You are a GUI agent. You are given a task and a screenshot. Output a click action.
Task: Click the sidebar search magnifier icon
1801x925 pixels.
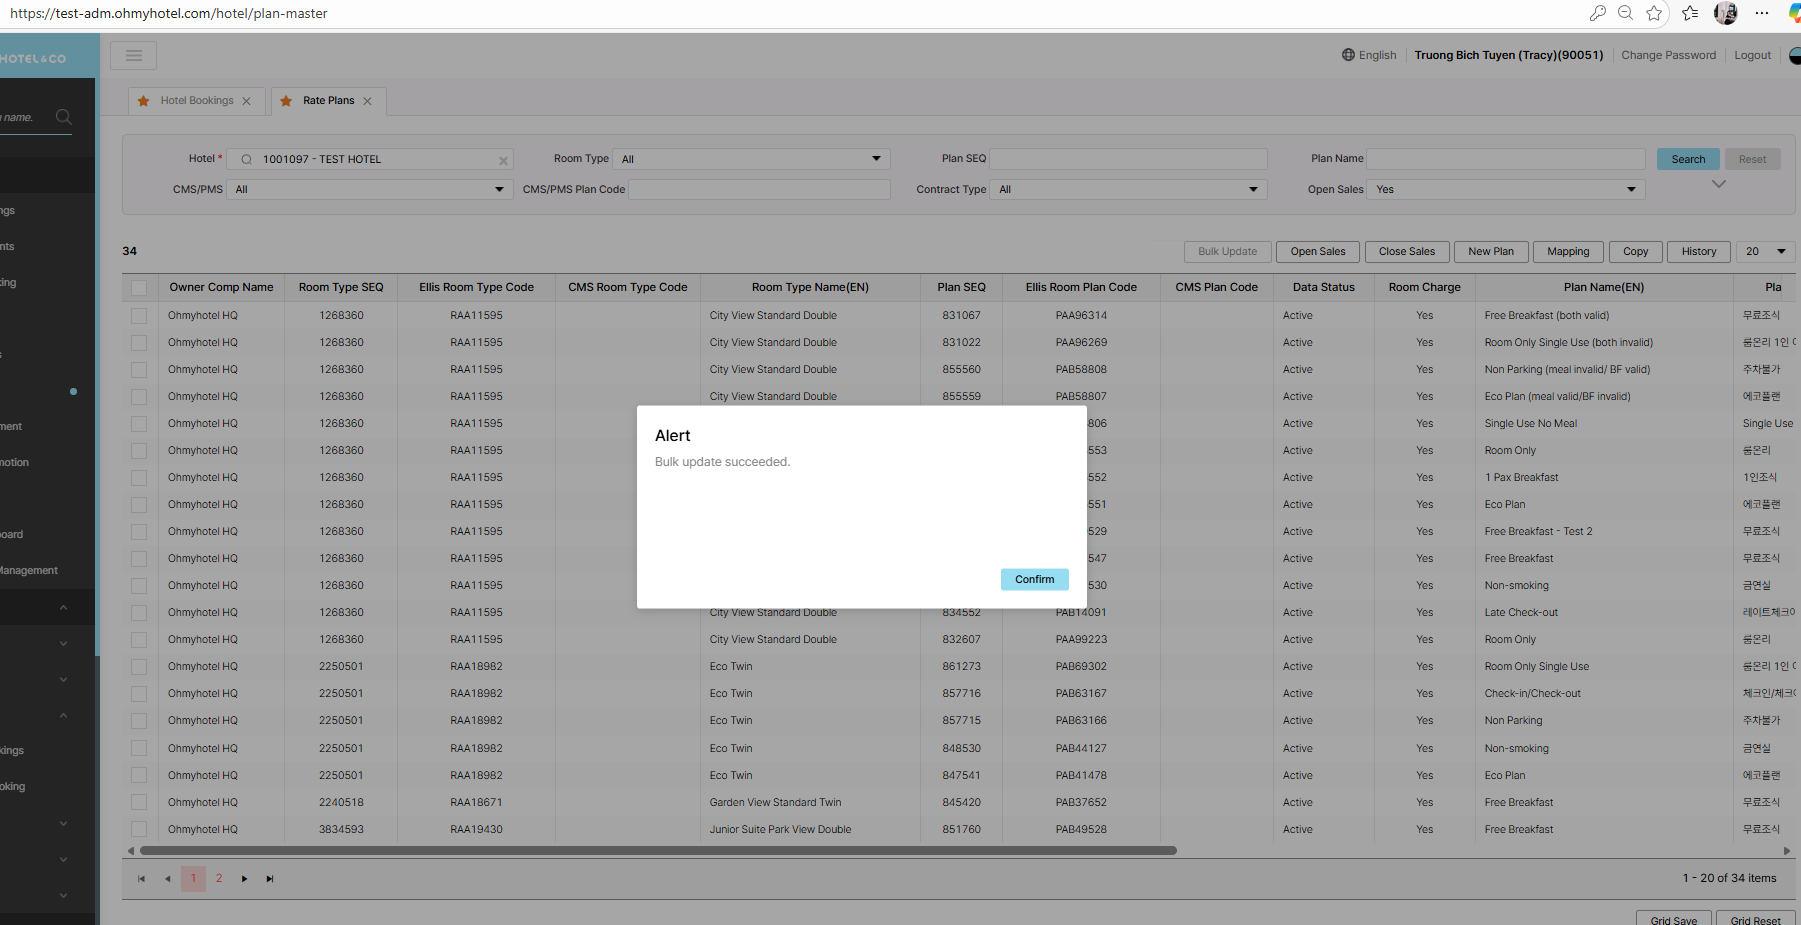coord(64,117)
